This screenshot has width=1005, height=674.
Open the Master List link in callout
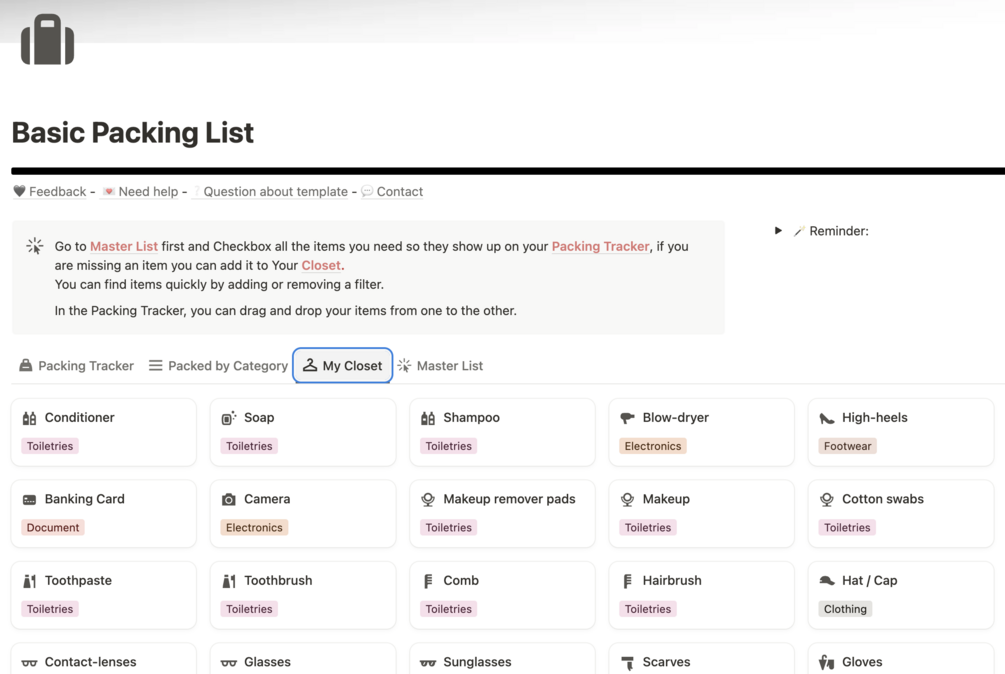pos(124,246)
